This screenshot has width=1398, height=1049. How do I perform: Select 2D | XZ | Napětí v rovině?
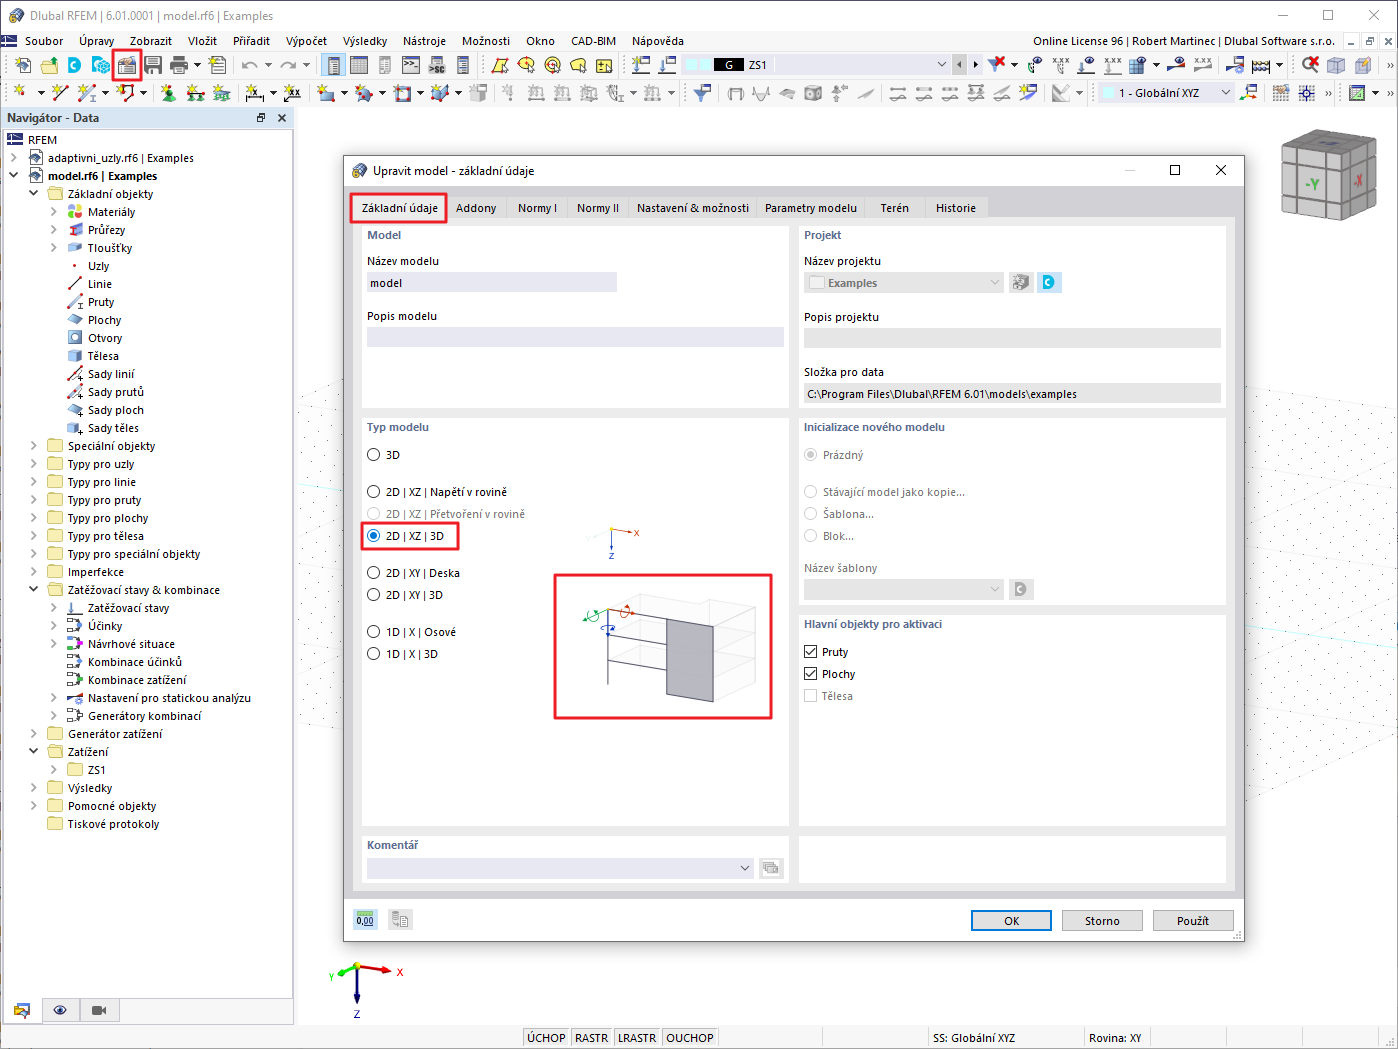pyautogui.click(x=374, y=492)
